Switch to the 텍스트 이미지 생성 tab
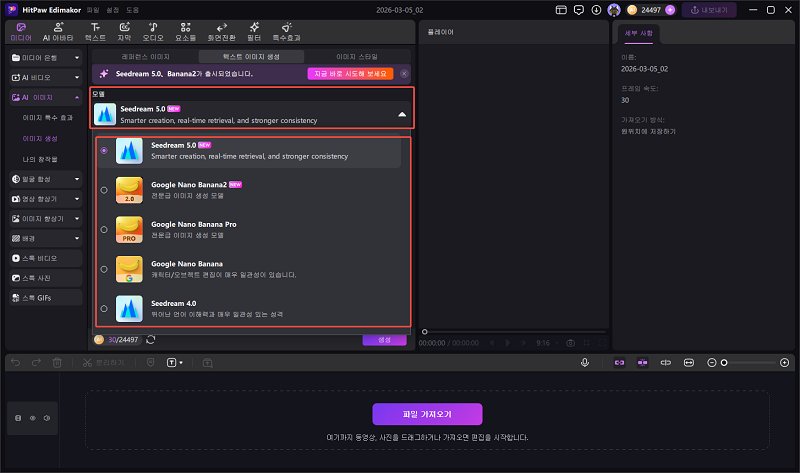800x473 pixels. pyautogui.click(x=251, y=57)
